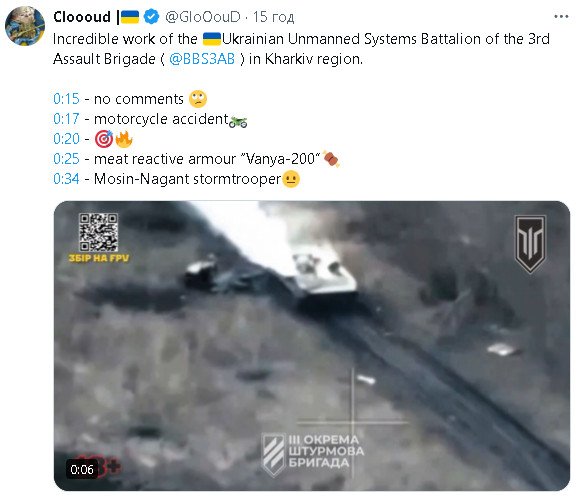Open the three-dot more options menu

tap(561, 17)
